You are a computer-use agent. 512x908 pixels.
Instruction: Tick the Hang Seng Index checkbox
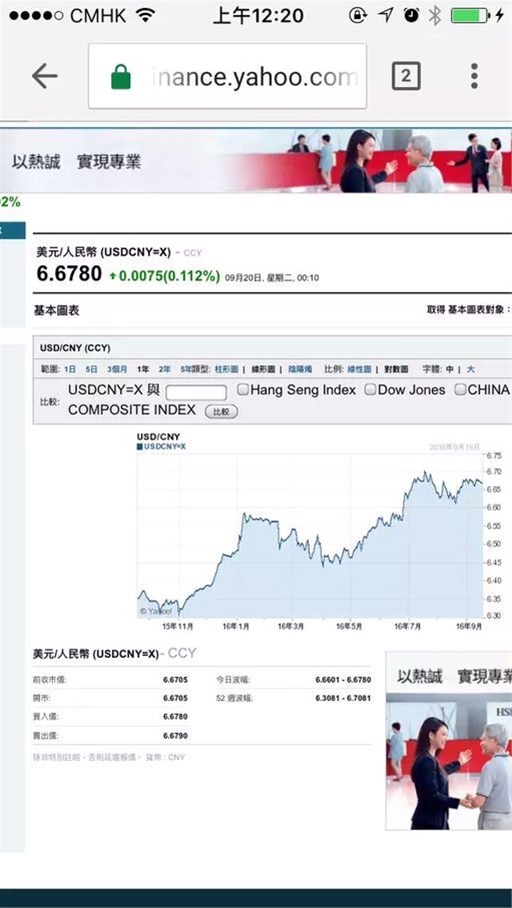click(x=243, y=390)
